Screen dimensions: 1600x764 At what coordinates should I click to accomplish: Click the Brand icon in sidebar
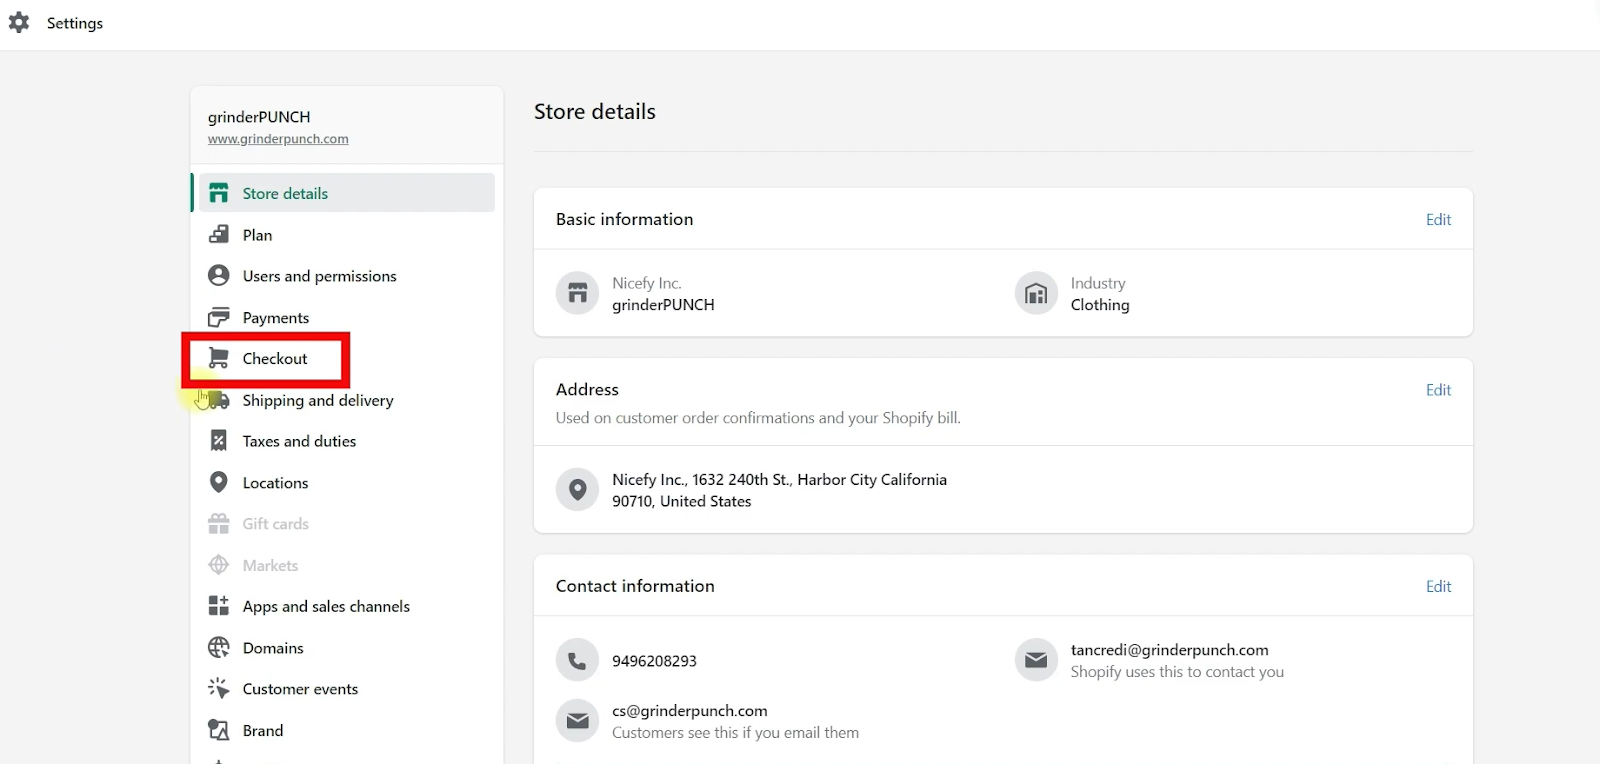tap(219, 730)
